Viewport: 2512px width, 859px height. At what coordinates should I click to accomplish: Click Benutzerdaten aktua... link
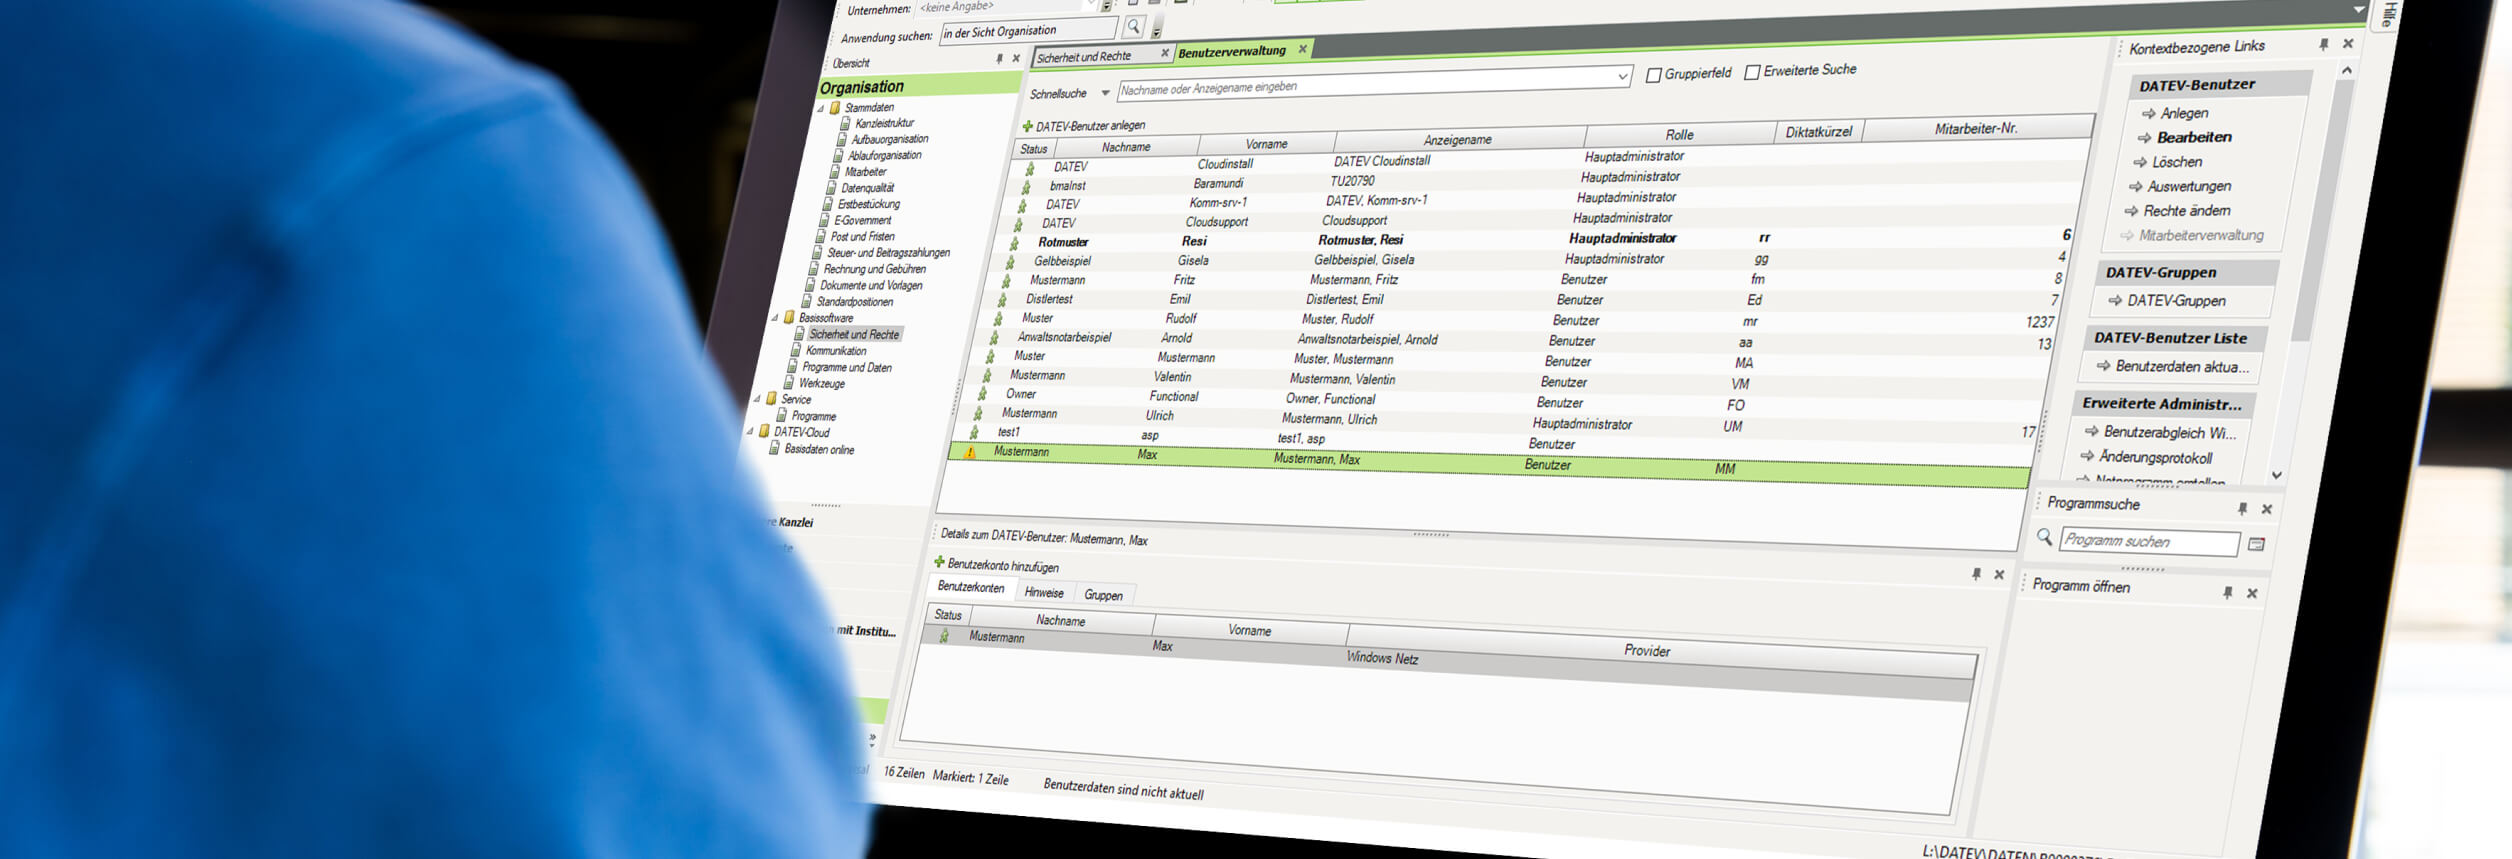pos(2182,367)
